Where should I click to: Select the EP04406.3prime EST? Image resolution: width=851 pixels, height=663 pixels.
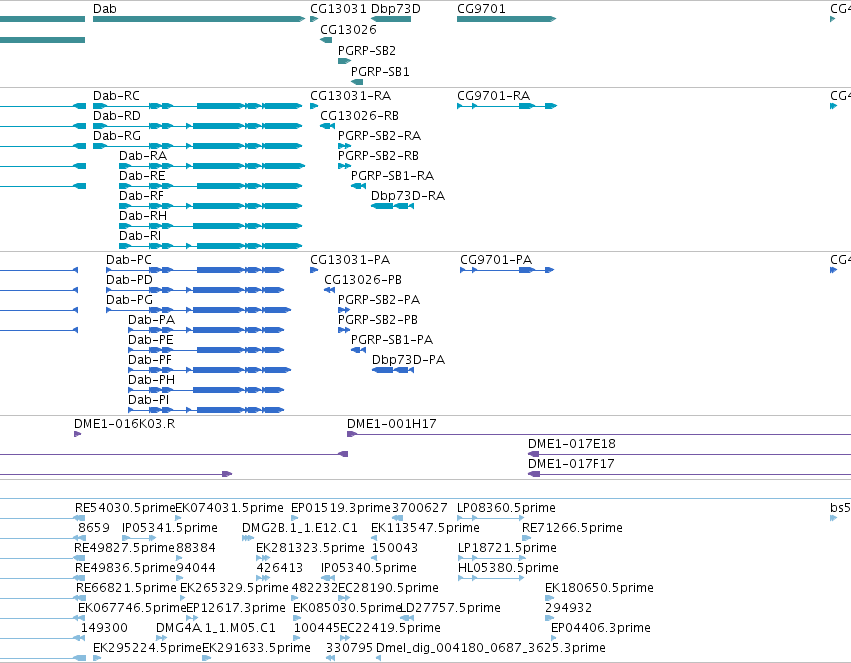point(554,638)
